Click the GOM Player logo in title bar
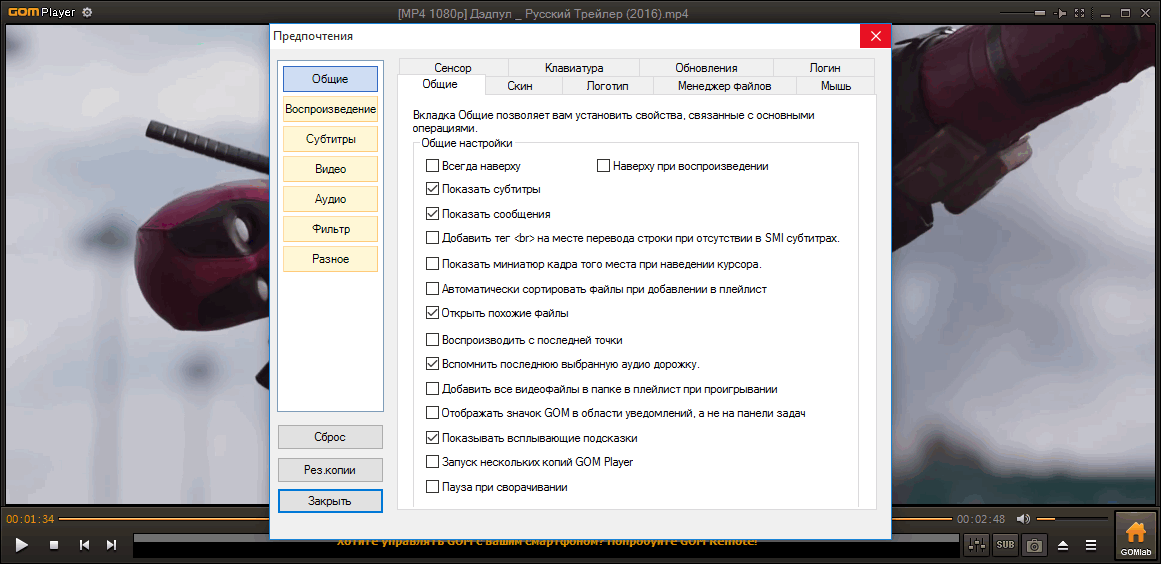1161x564 pixels. click(41, 13)
